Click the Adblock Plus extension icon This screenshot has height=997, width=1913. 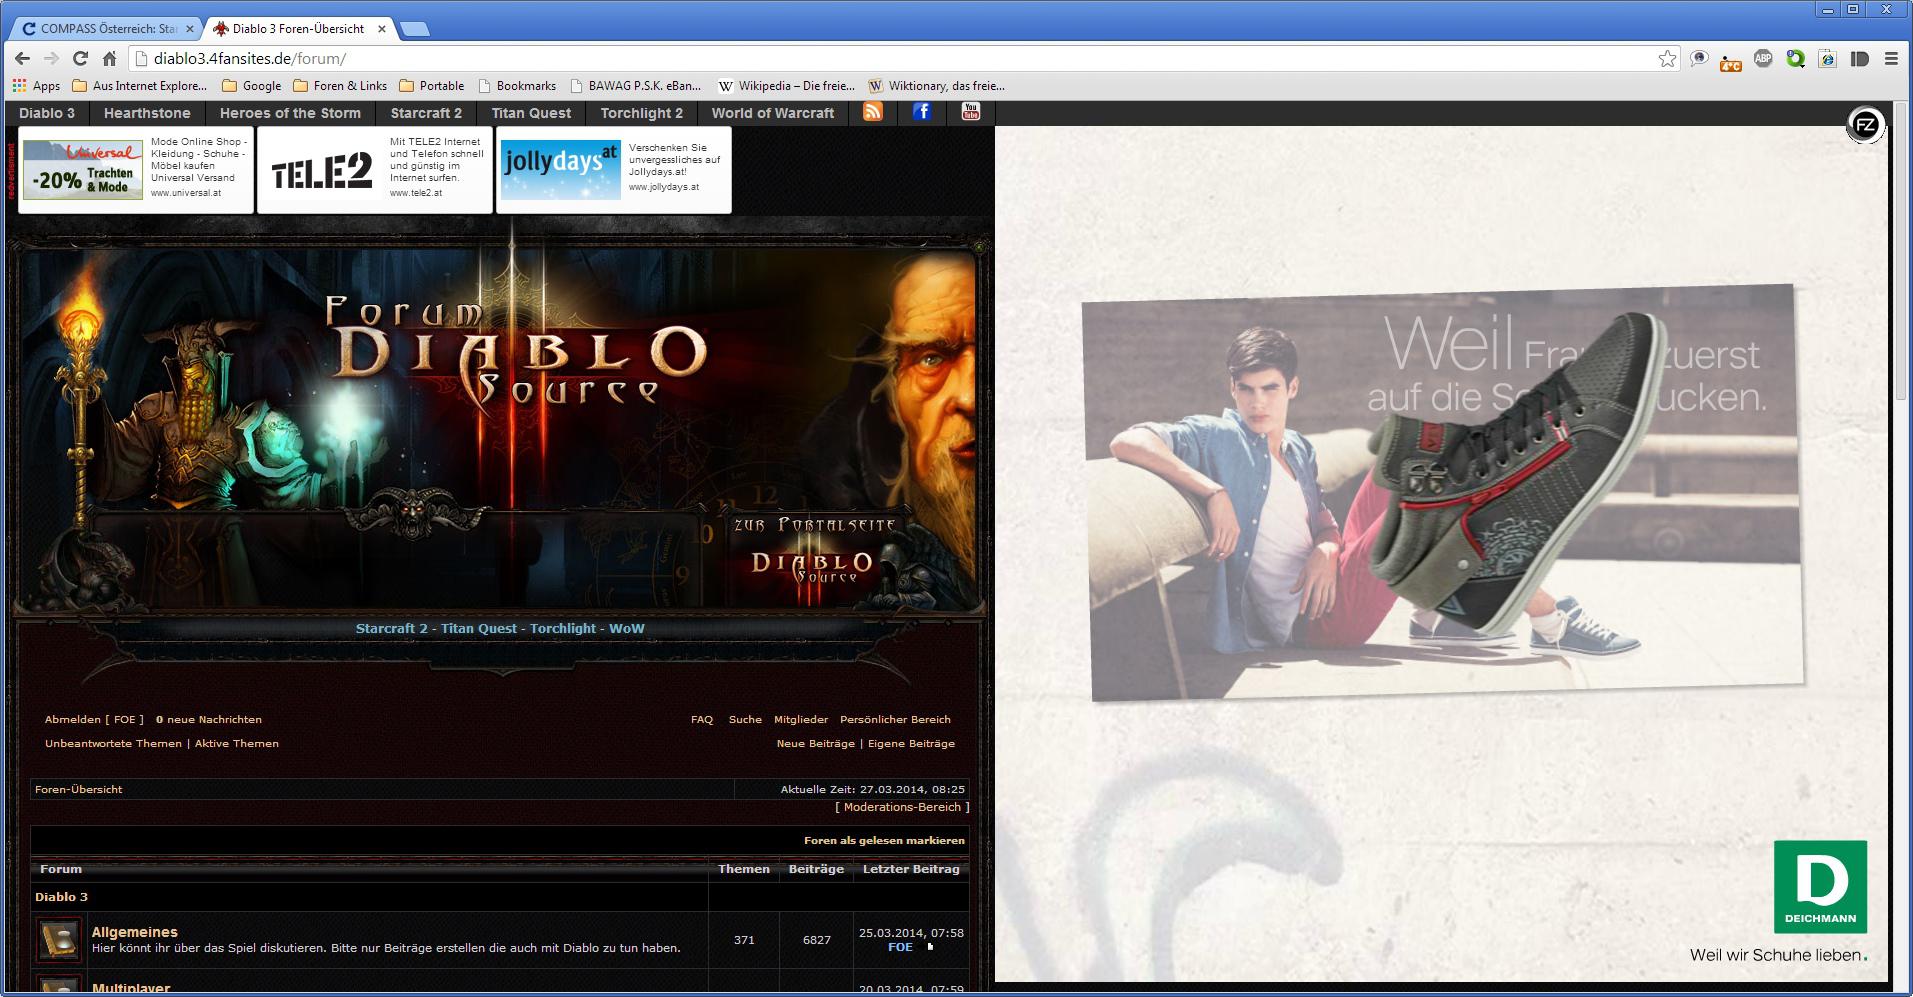tap(1763, 59)
